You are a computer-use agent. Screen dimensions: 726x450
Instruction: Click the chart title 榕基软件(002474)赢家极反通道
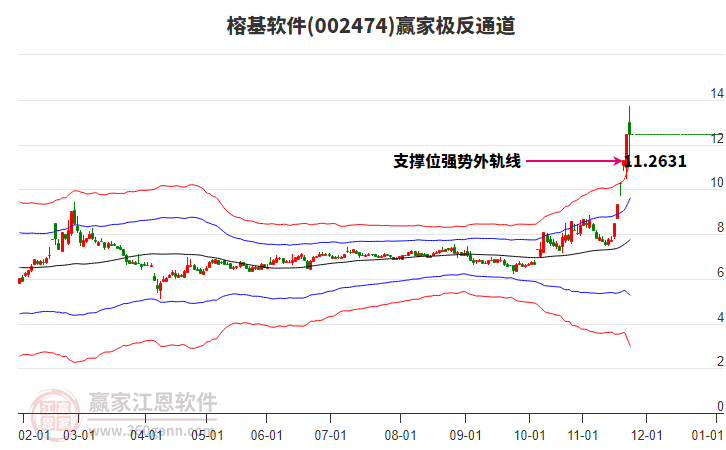(371, 26)
